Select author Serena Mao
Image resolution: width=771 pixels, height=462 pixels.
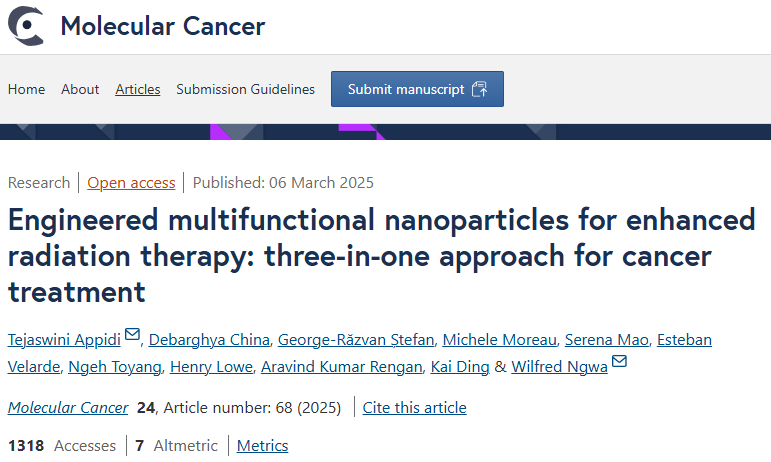pyautogui.click(x=607, y=340)
